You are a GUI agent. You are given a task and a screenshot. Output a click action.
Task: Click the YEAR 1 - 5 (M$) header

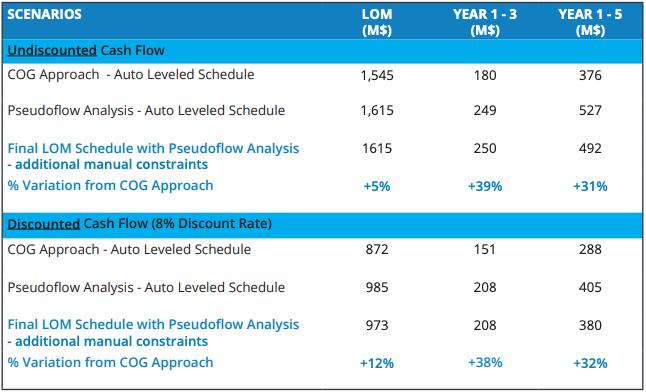pos(590,22)
